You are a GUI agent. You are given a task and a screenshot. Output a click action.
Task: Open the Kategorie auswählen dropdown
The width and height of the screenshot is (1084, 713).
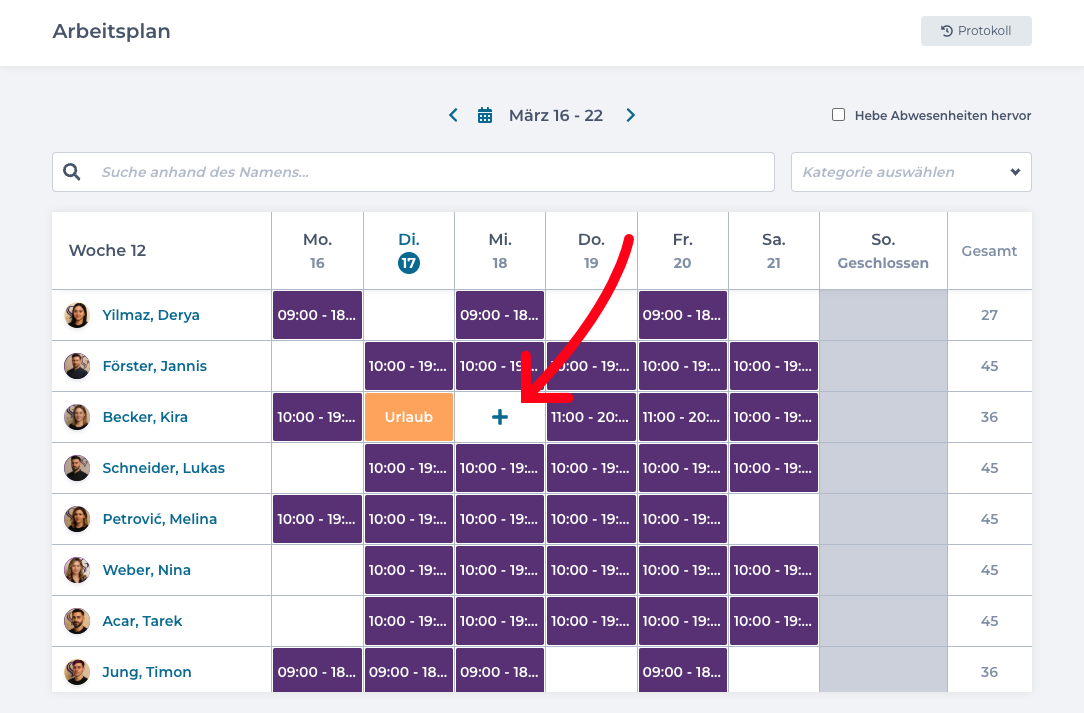coord(911,172)
